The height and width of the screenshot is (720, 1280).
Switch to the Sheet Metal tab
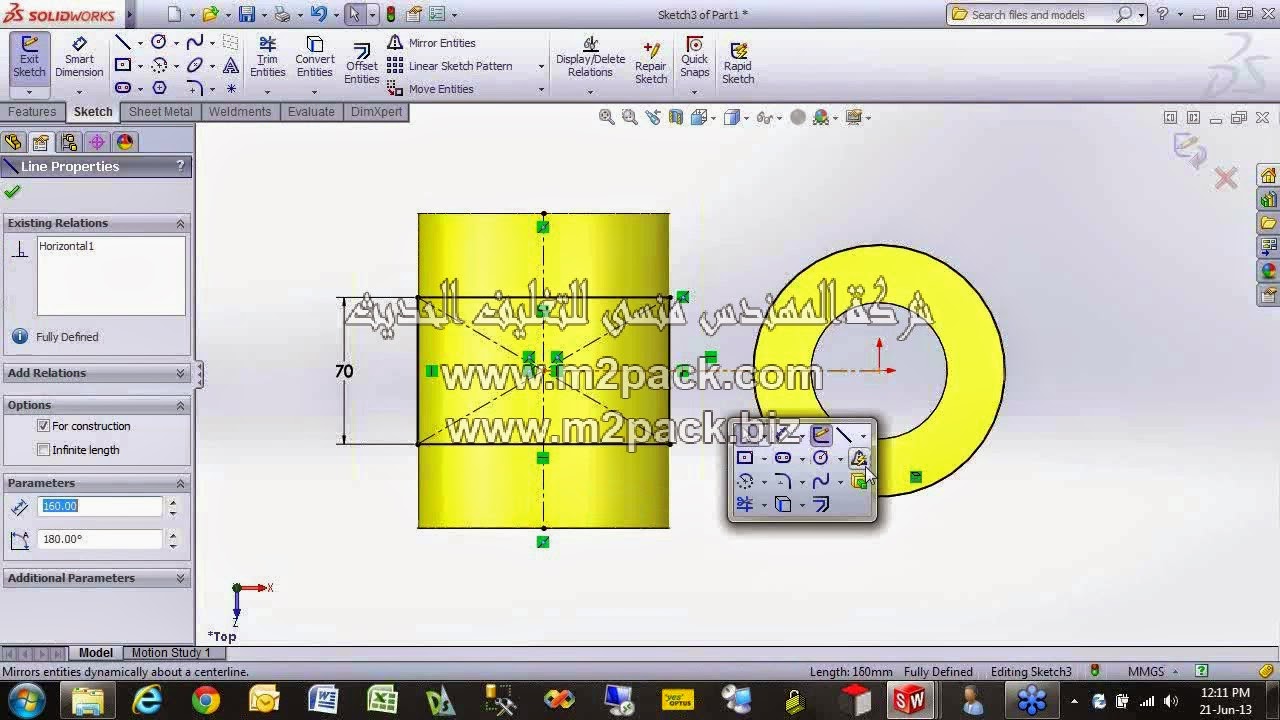pyautogui.click(x=160, y=112)
